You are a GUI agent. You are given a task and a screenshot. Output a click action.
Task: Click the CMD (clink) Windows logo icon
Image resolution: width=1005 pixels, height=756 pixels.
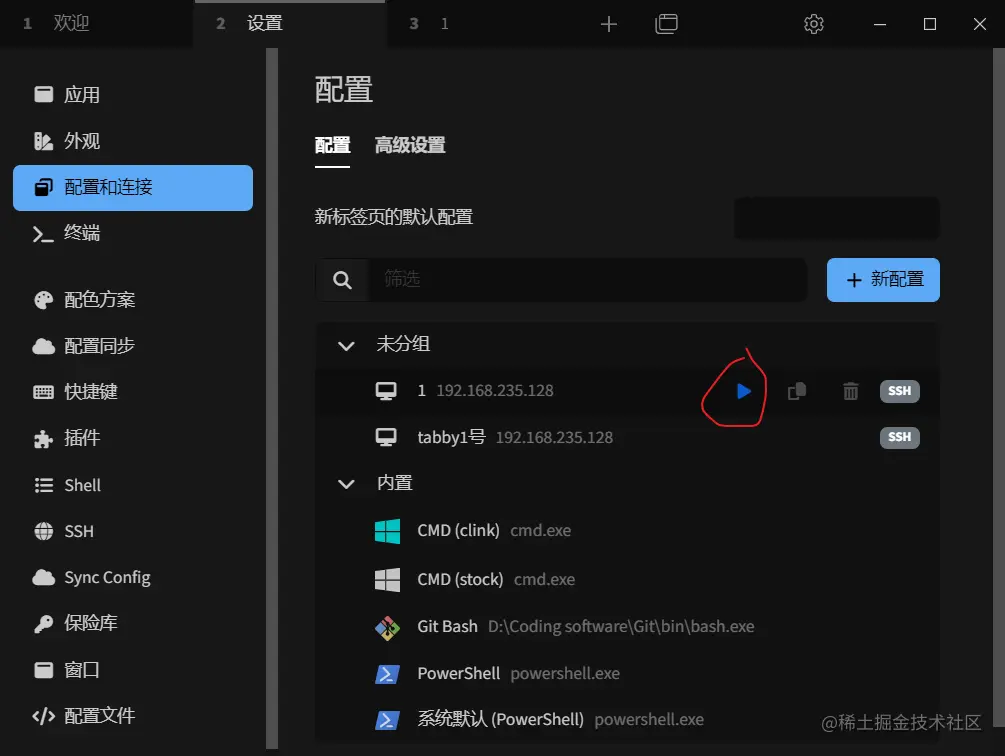387,531
